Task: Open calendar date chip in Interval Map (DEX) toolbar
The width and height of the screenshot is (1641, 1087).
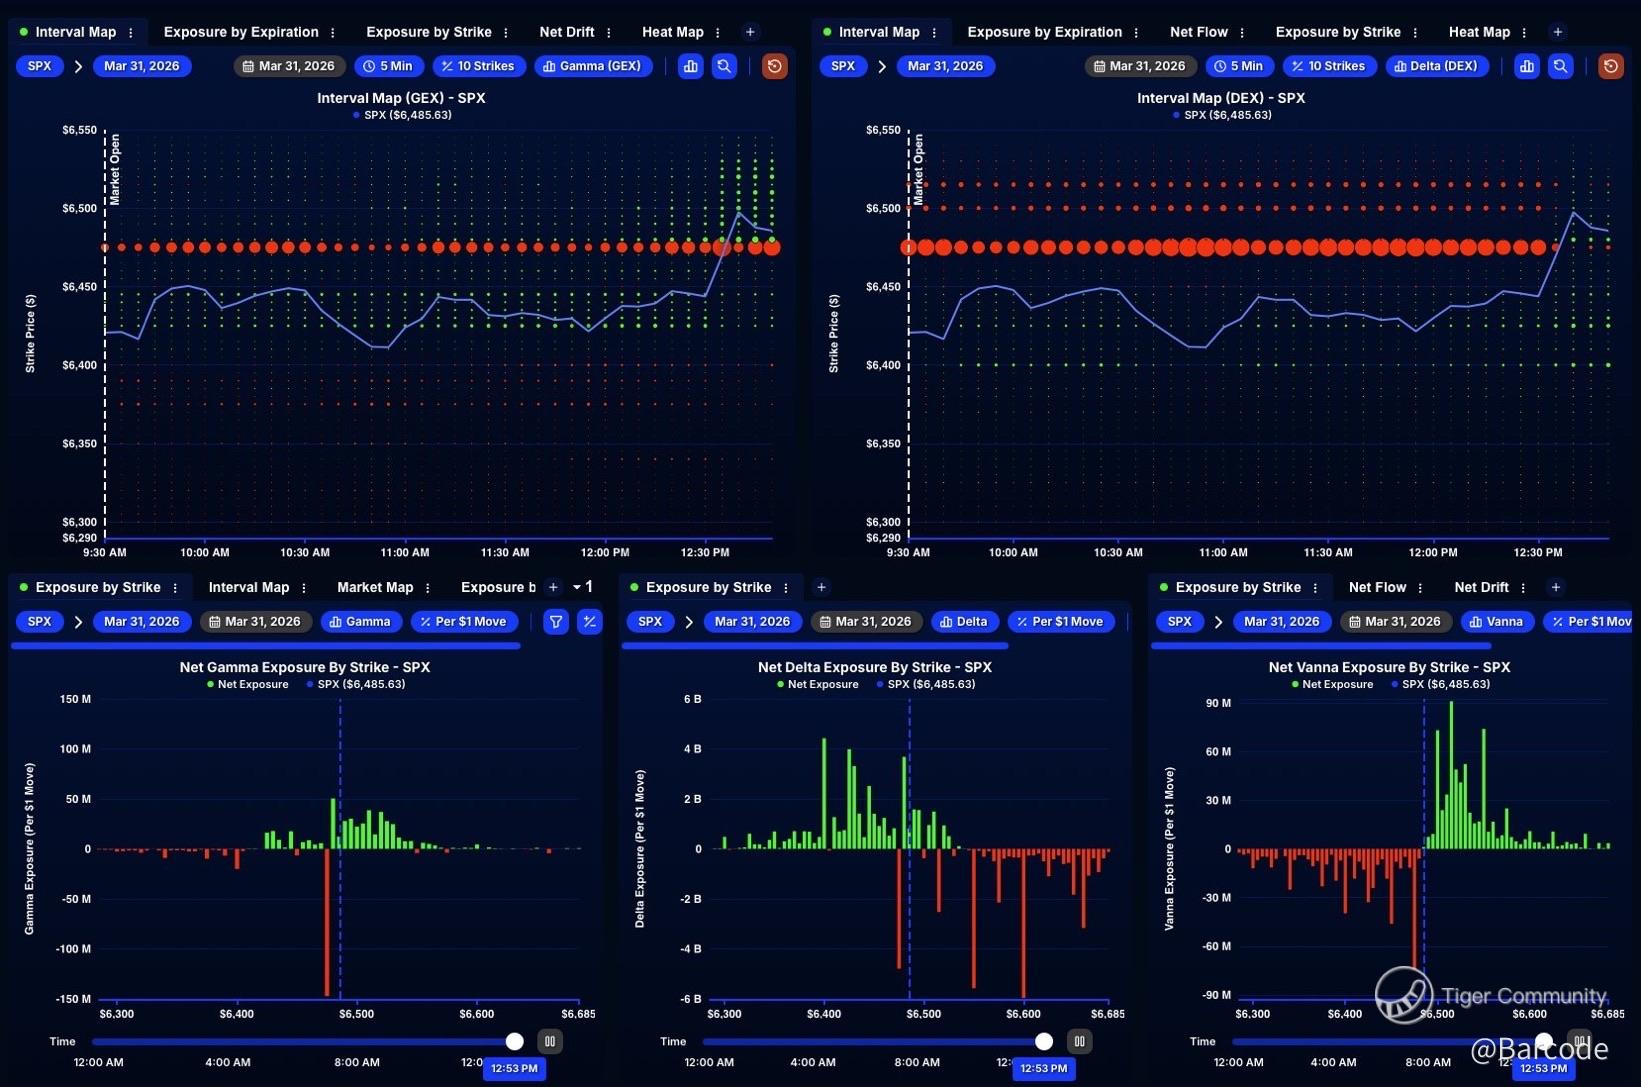Action: (1139, 66)
